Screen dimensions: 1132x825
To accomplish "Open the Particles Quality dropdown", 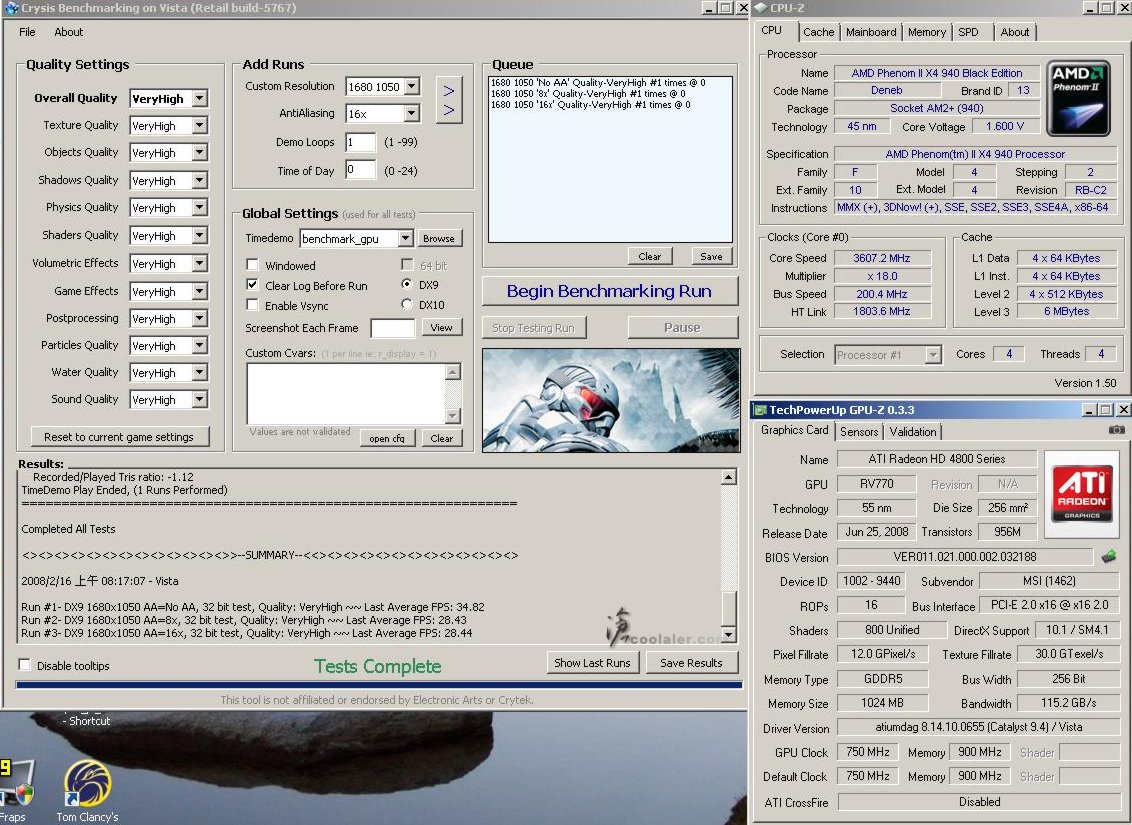I will coord(200,346).
